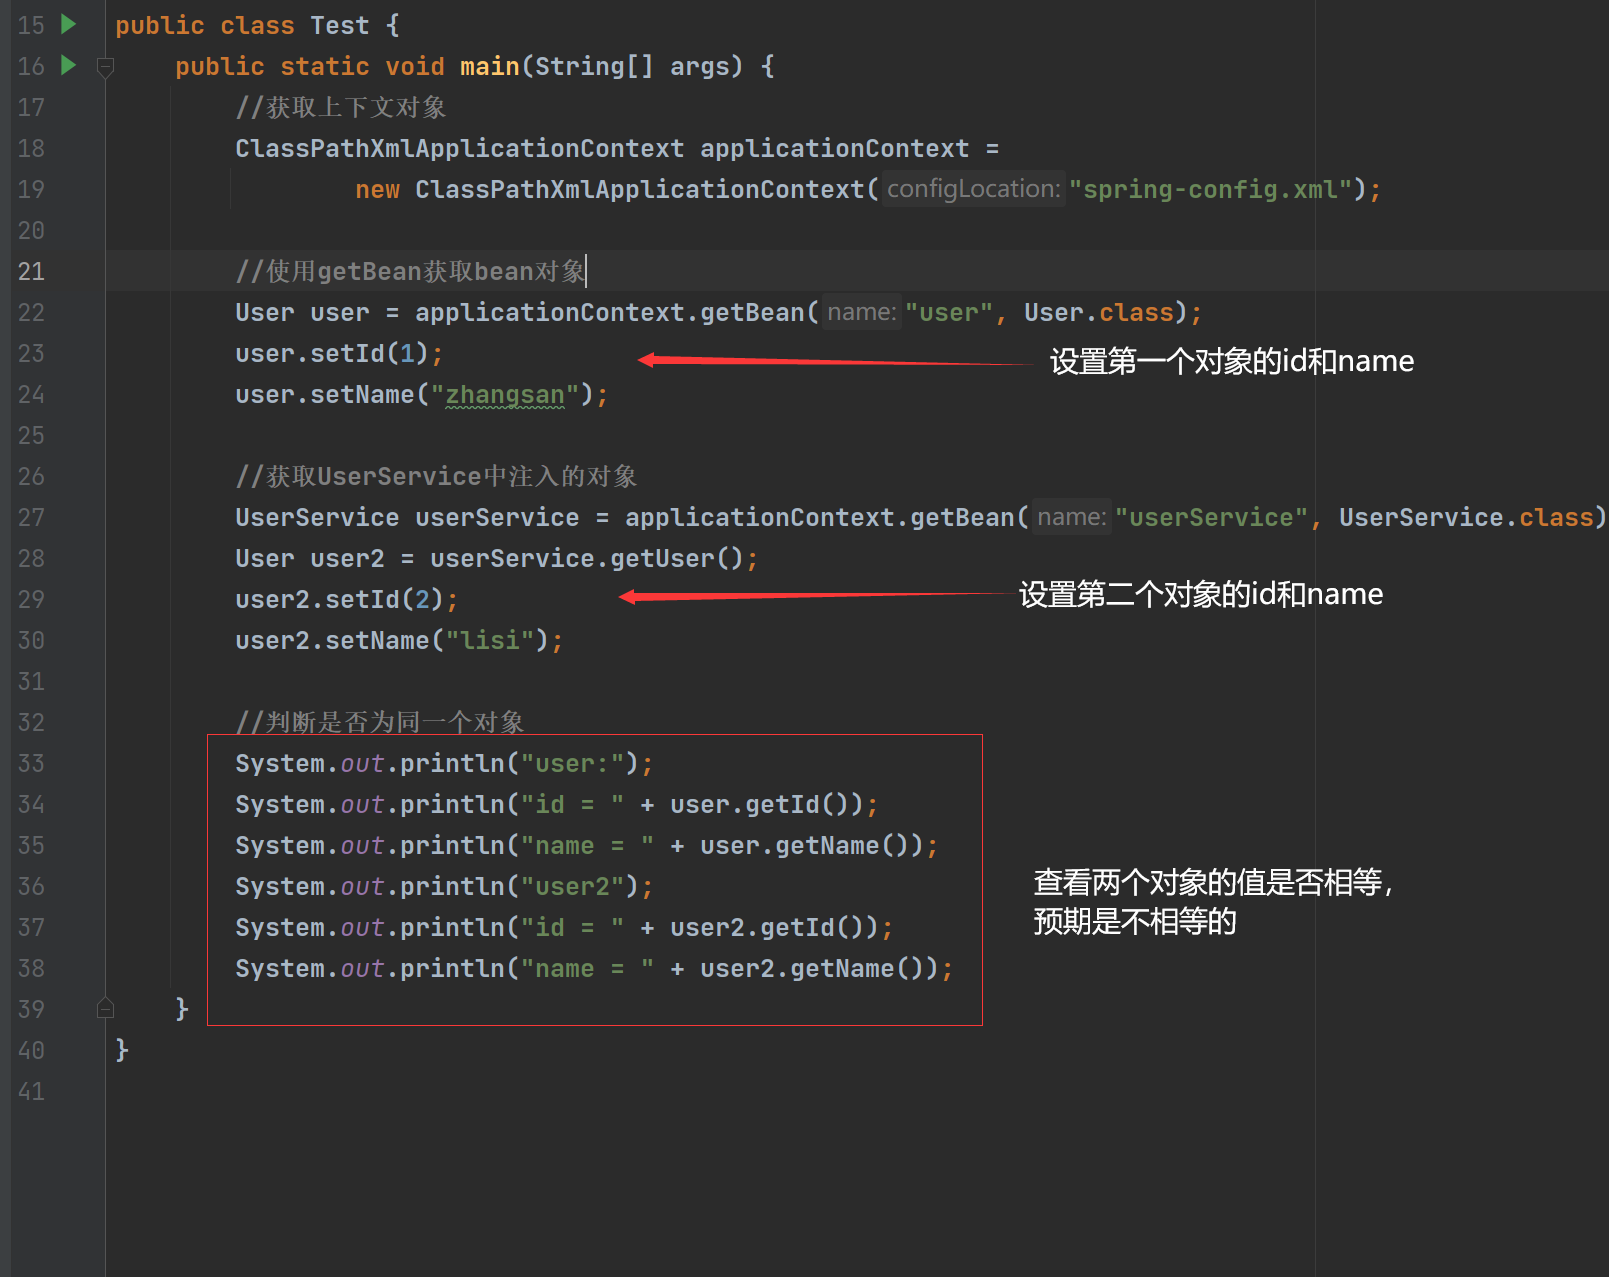Click the "zhangsan" string in setName
Image resolution: width=1609 pixels, height=1277 pixels.
[505, 394]
